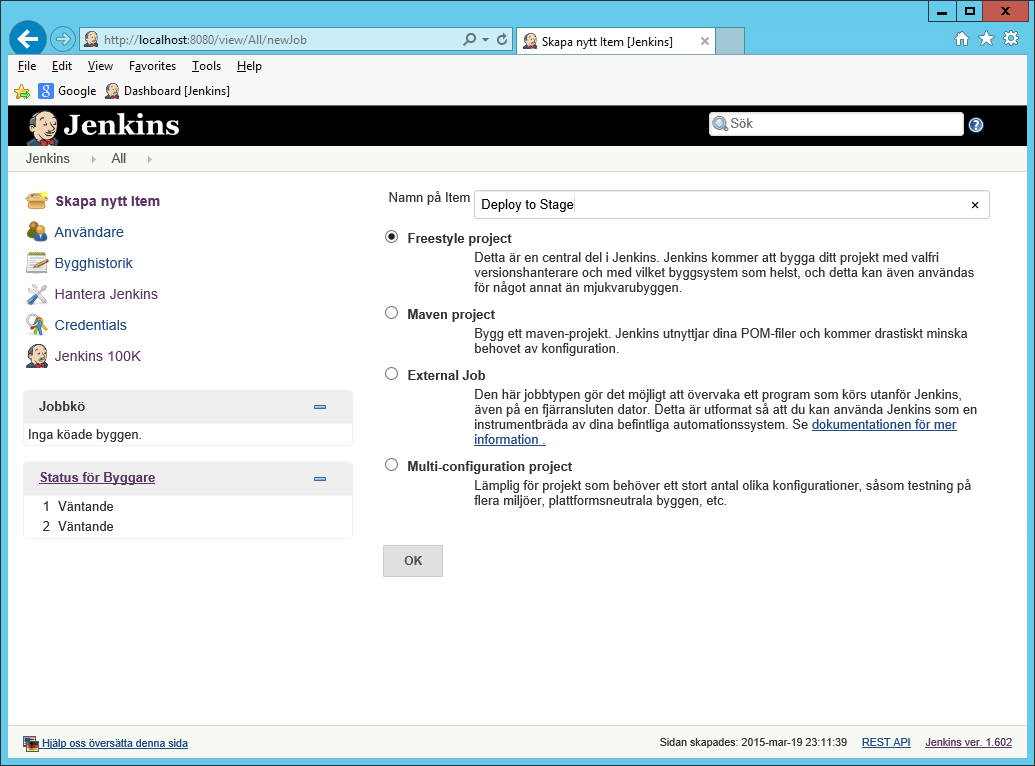Click the Jenkins breadcrumb link
The height and width of the screenshot is (766, 1035).
tap(48, 158)
